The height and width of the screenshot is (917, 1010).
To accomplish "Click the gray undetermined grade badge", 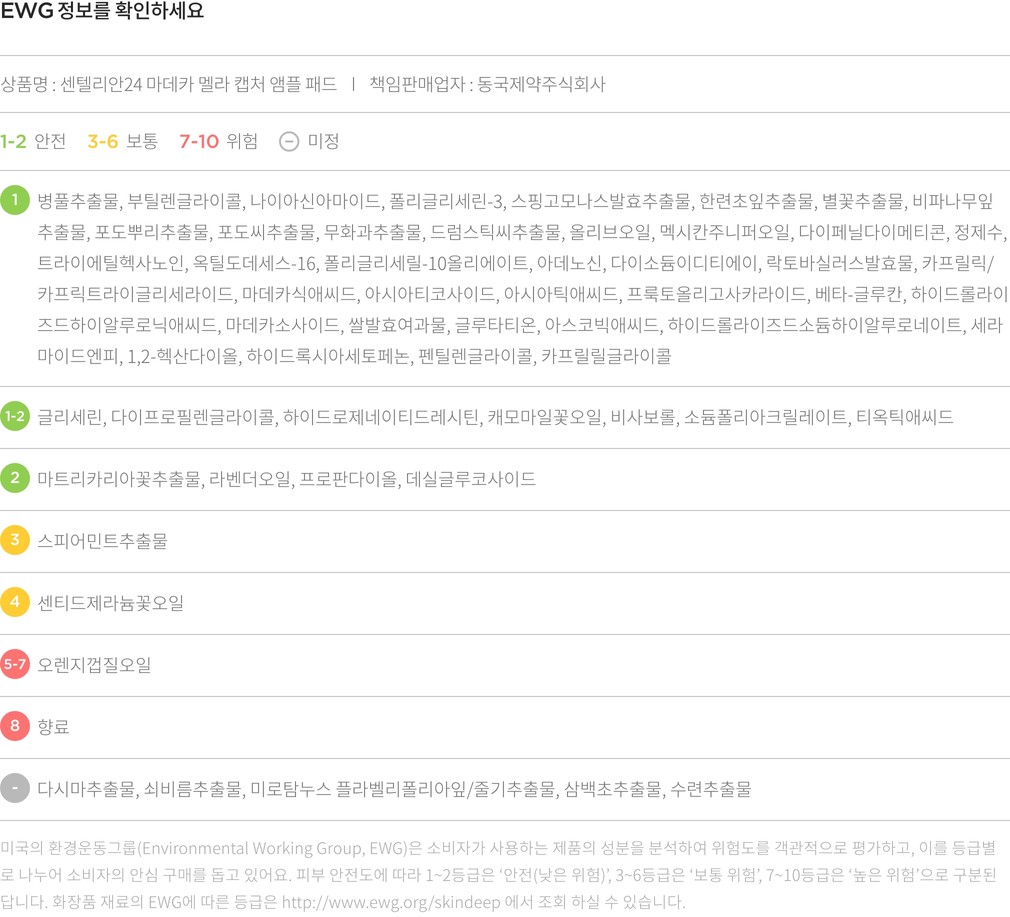I will pos(15,788).
